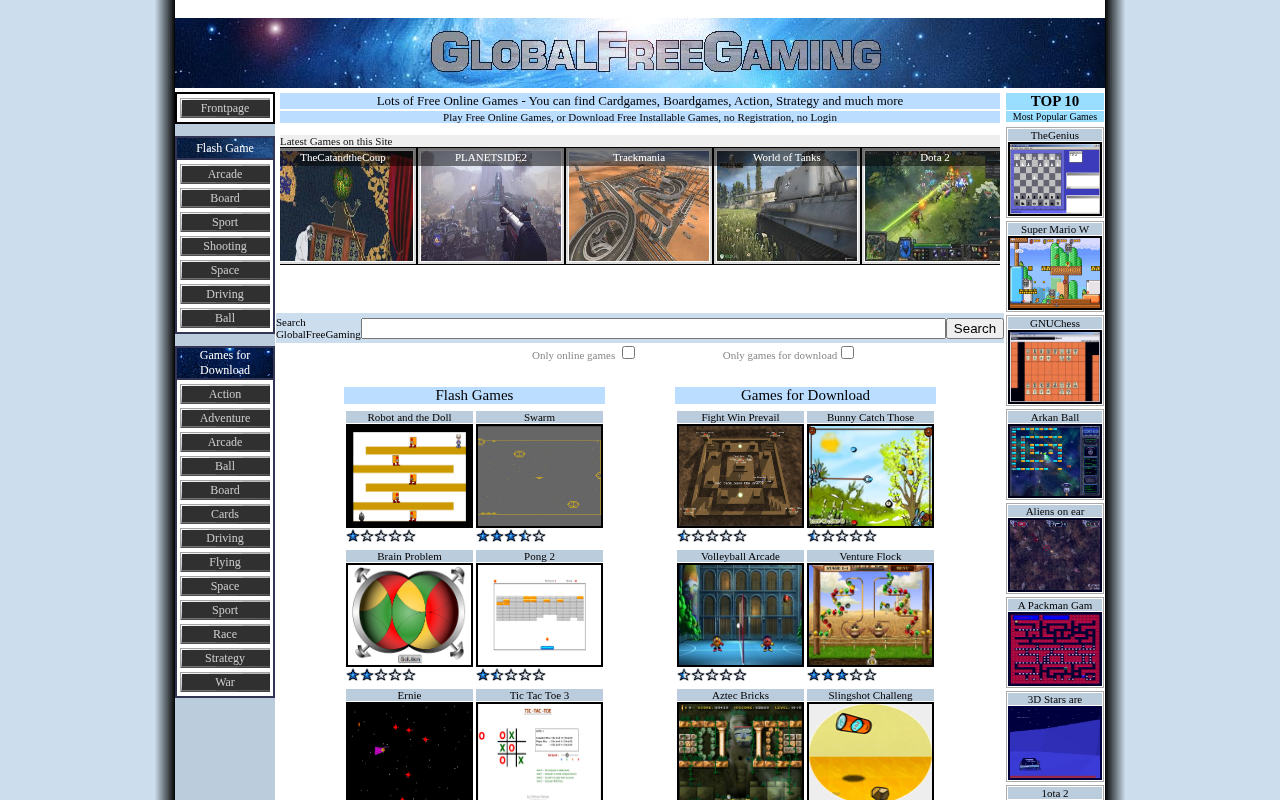Image resolution: width=1280 pixels, height=800 pixels.
Task: Rate Fight Win Prevail using stars
Action: pos(712,536)
